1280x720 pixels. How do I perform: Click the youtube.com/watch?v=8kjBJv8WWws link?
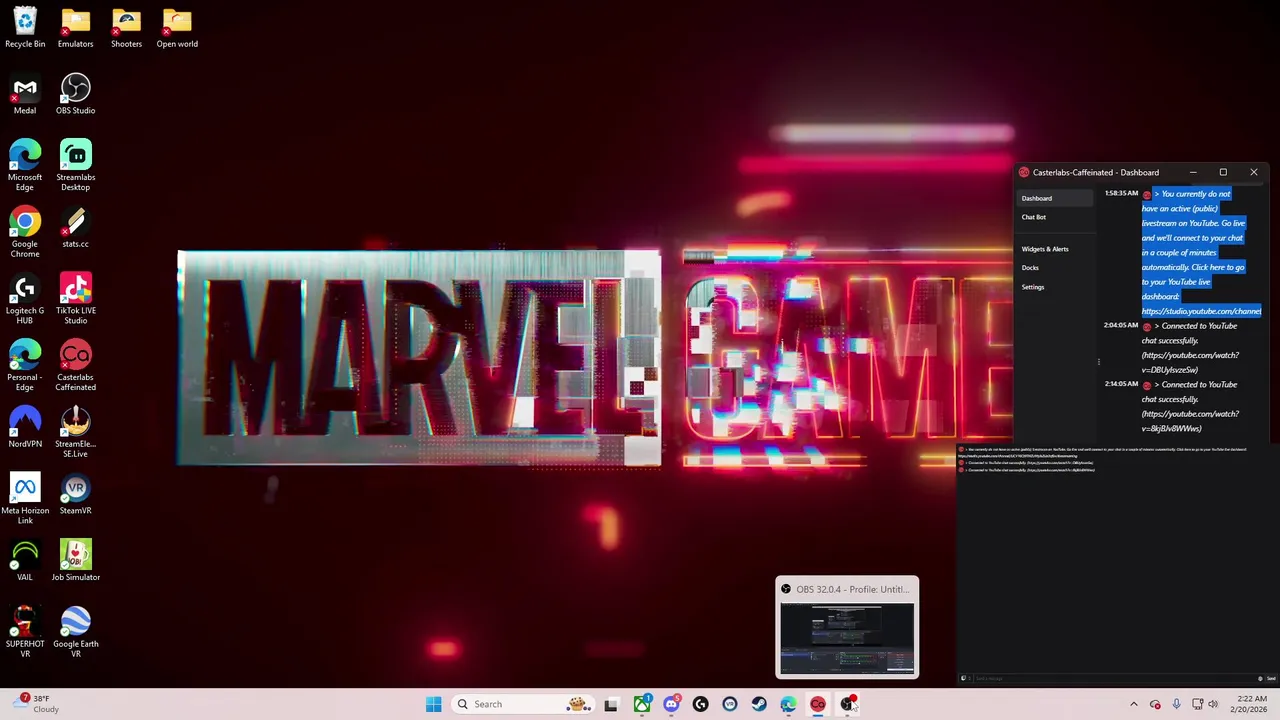[1190, 421]
